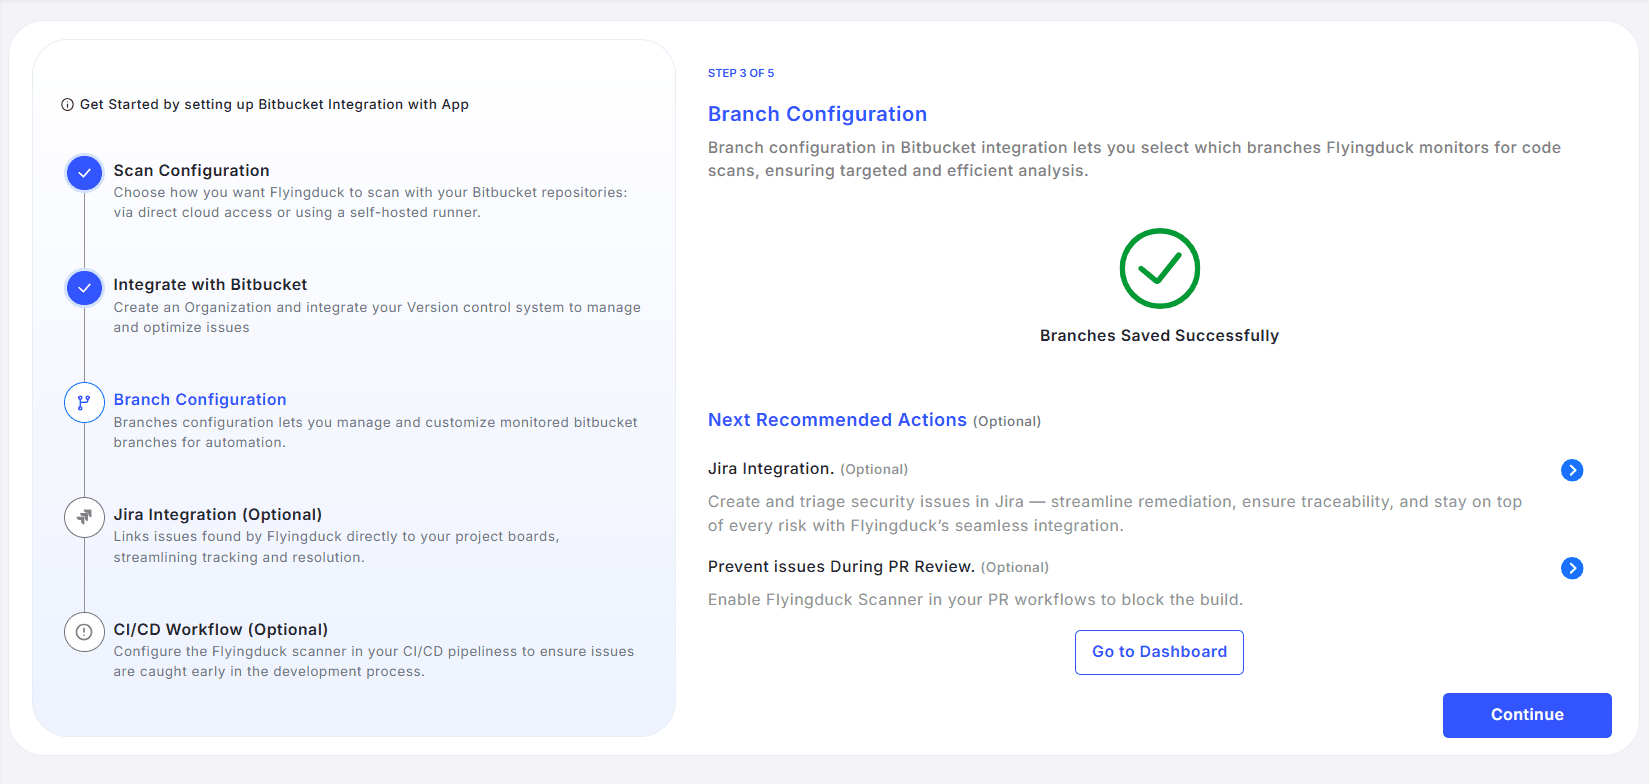Screen dimensions: 1649x784
Task: Click the Scan Configuration completed checkmark icon
Action: 84,173
